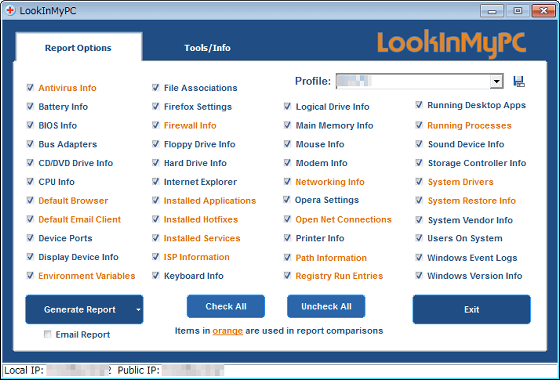The image size is (560, 380).
Task: Toggle Printer Info checkbox
Action: (x=287, y=238)
